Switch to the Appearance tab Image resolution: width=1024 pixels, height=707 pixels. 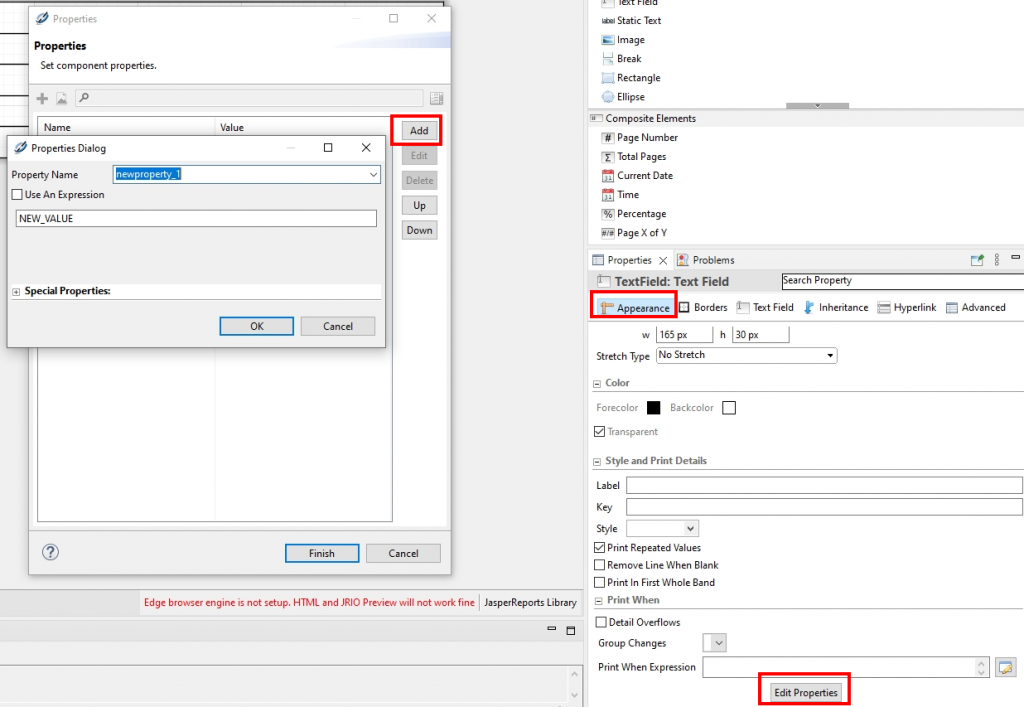tap(635, 307)
